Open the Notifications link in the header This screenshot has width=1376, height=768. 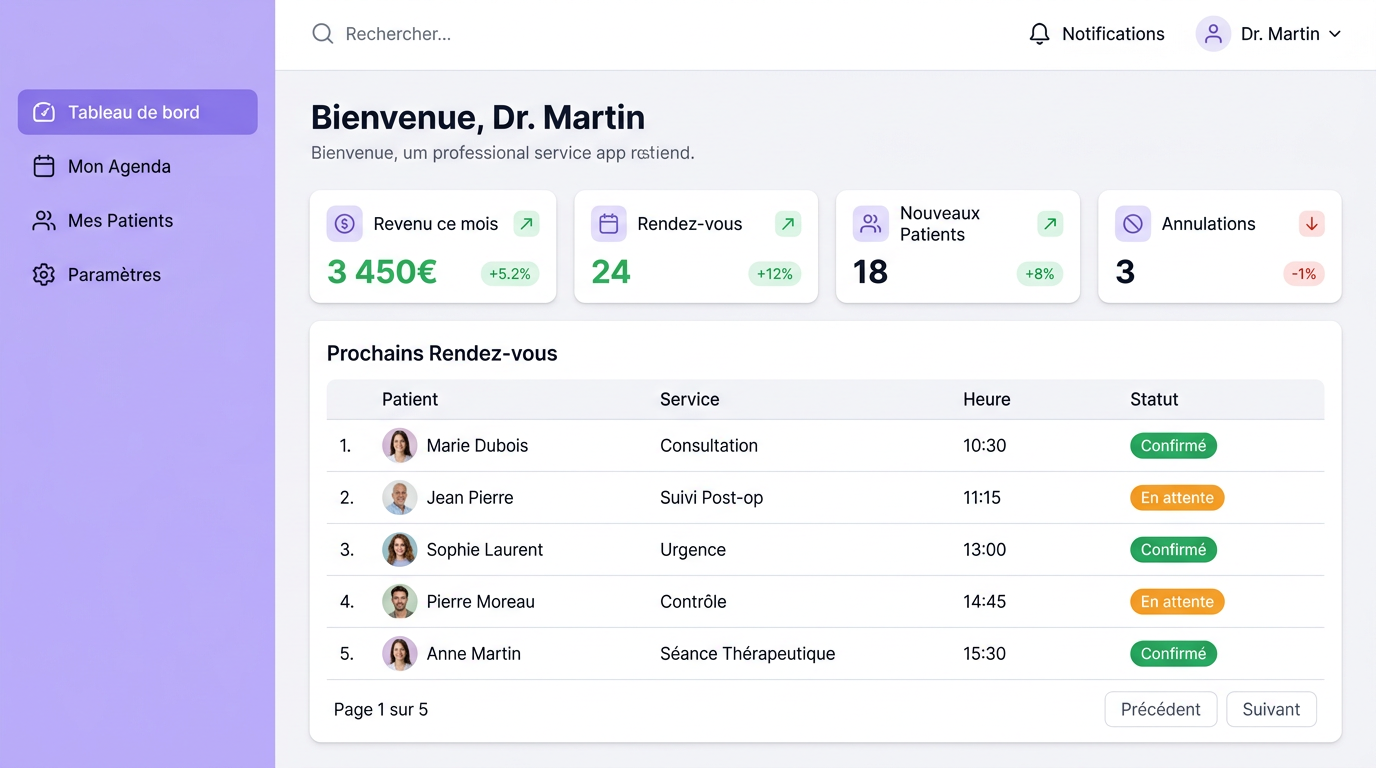(1097, 34)
